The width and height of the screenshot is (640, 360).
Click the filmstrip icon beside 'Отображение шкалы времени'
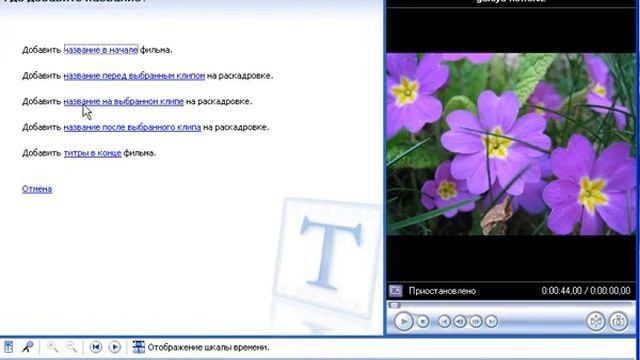pos(138,347)
